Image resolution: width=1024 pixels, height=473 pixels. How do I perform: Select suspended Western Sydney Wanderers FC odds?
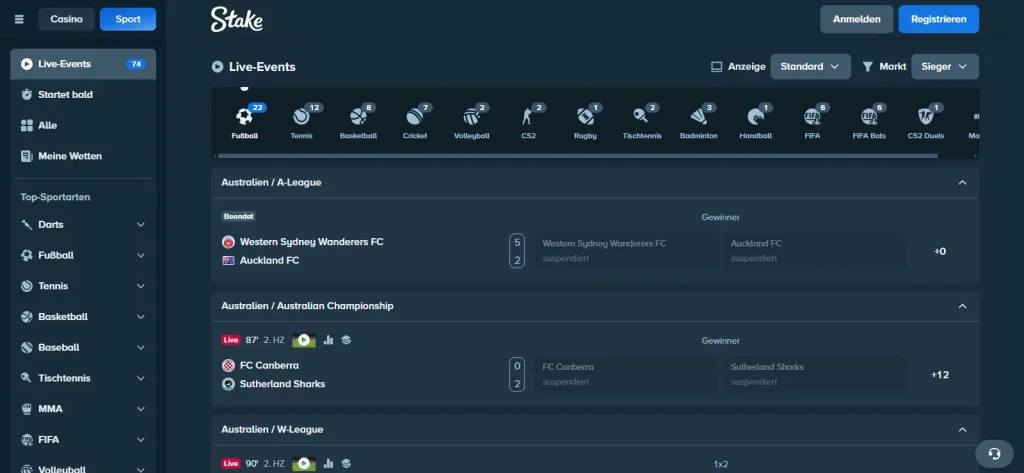click(626, 251)
